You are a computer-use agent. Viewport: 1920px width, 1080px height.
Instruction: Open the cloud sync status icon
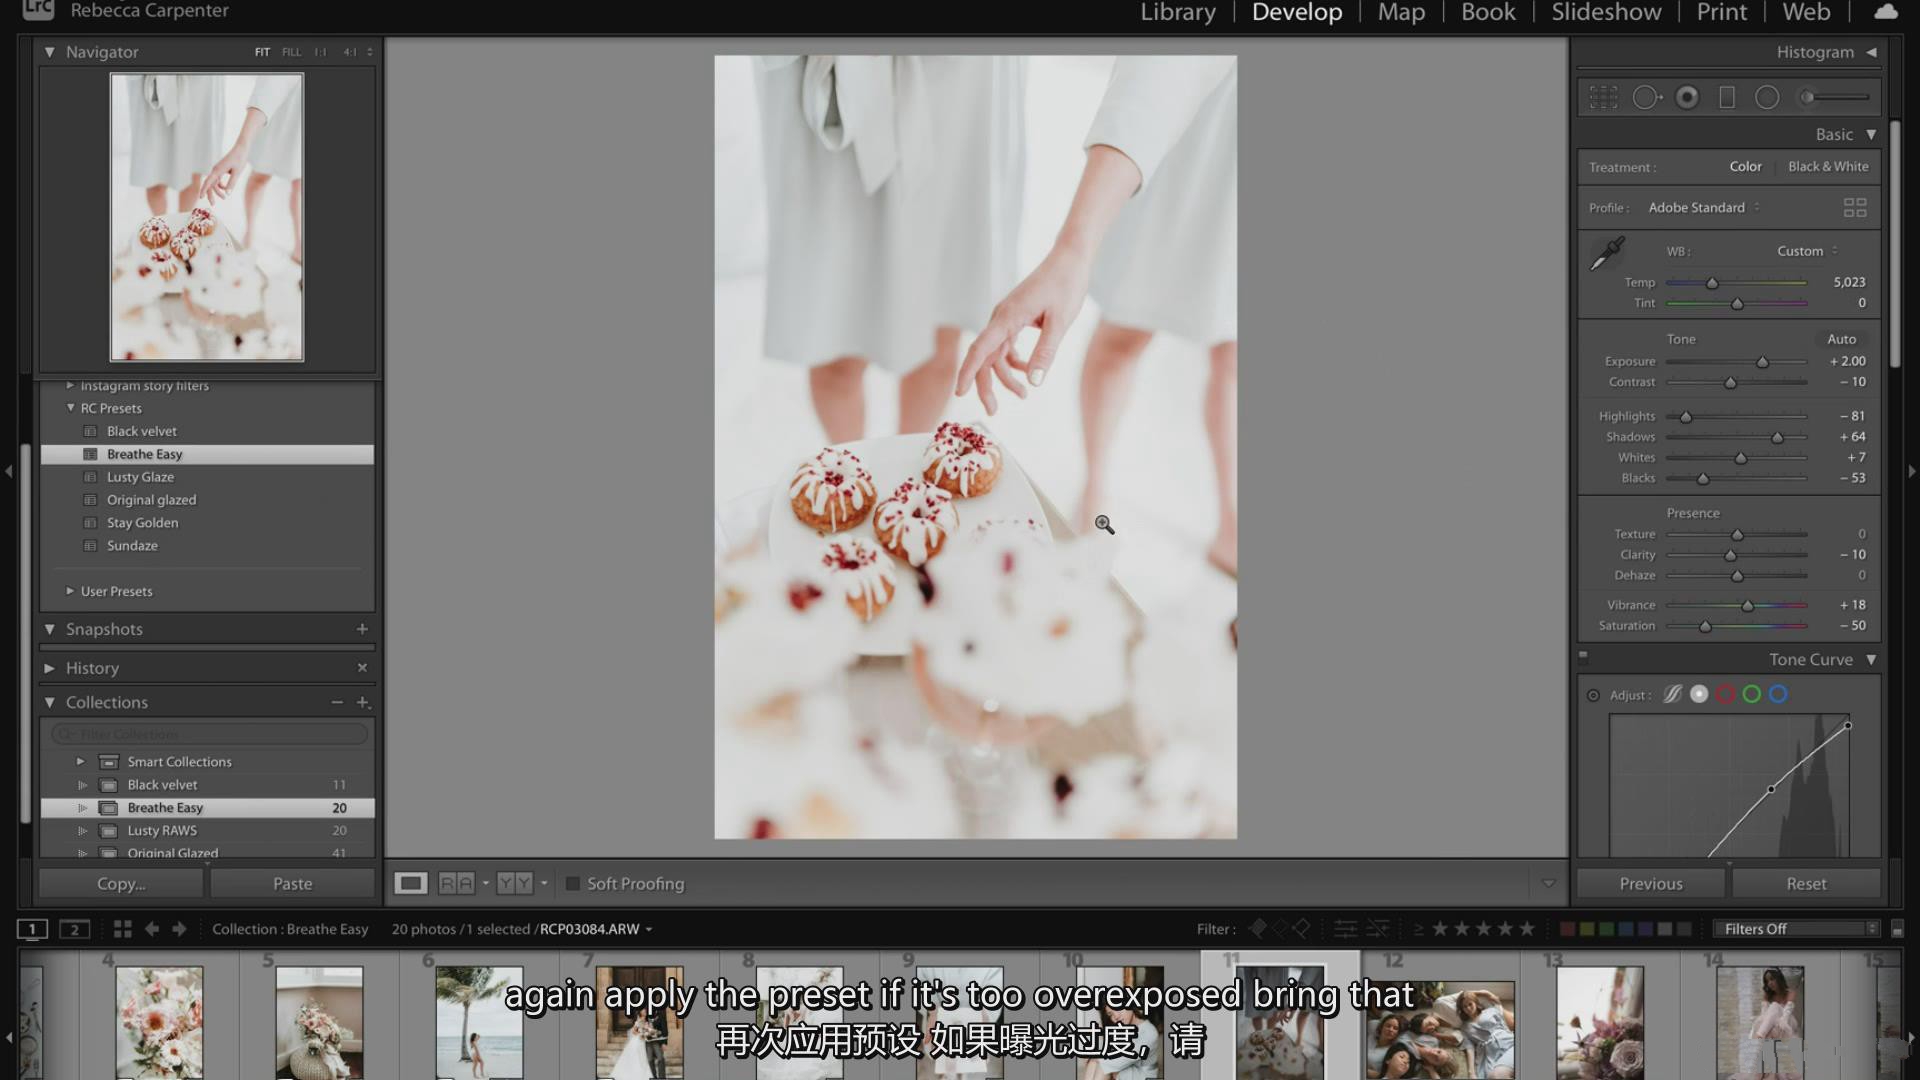click(x=1885, y=12)
